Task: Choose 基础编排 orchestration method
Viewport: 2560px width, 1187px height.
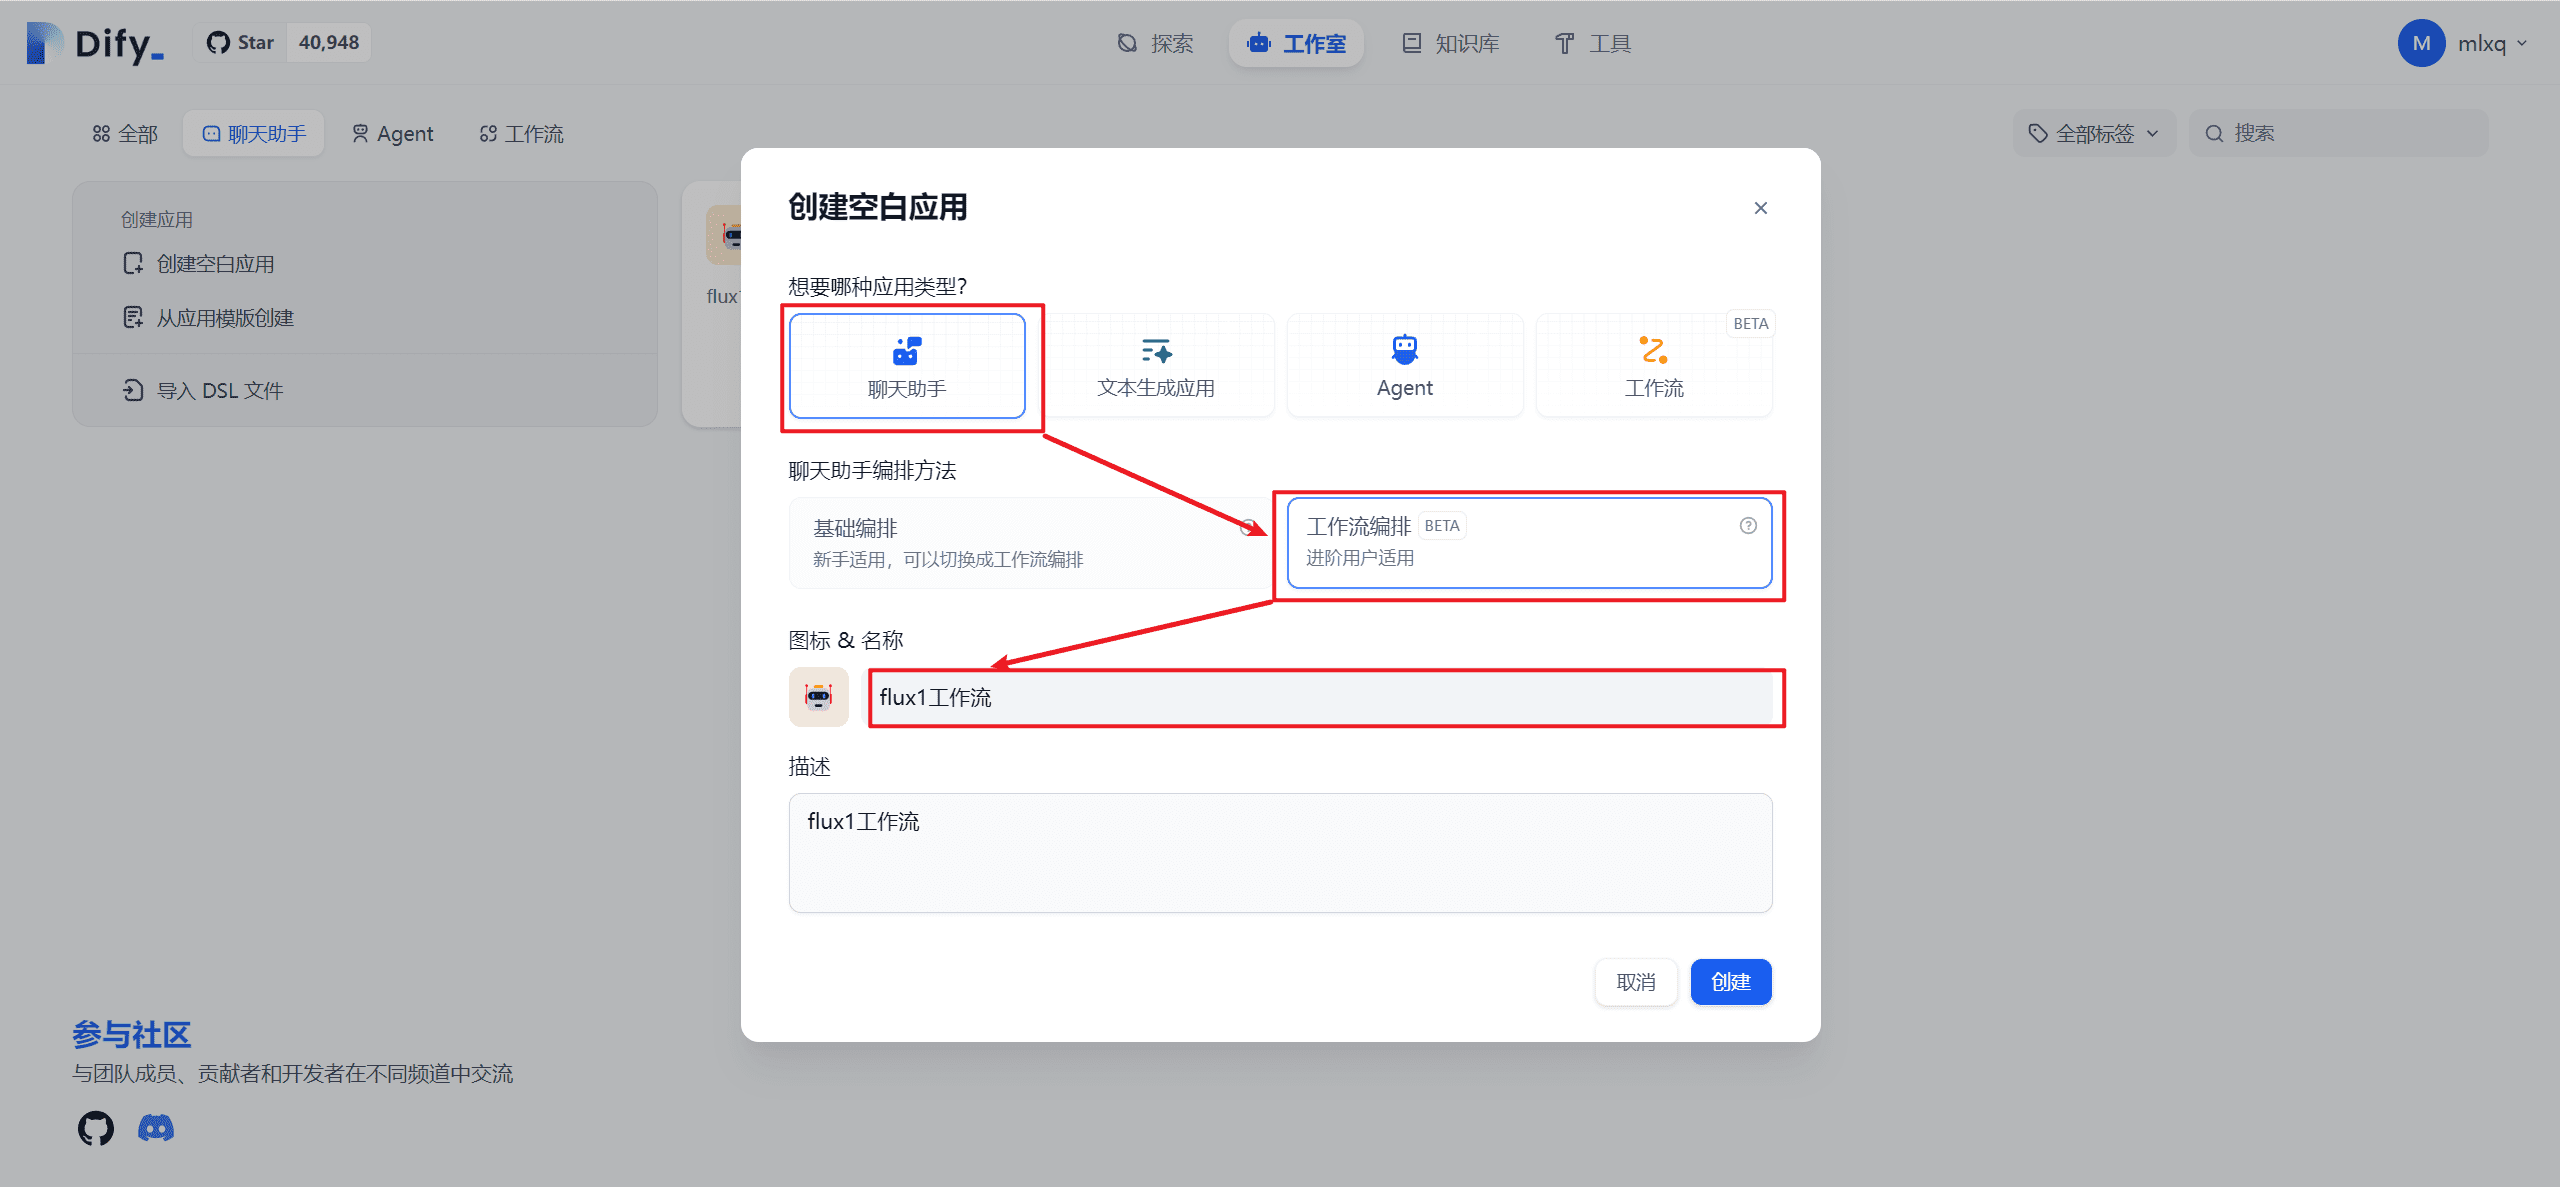Action: coord(1029,543)
